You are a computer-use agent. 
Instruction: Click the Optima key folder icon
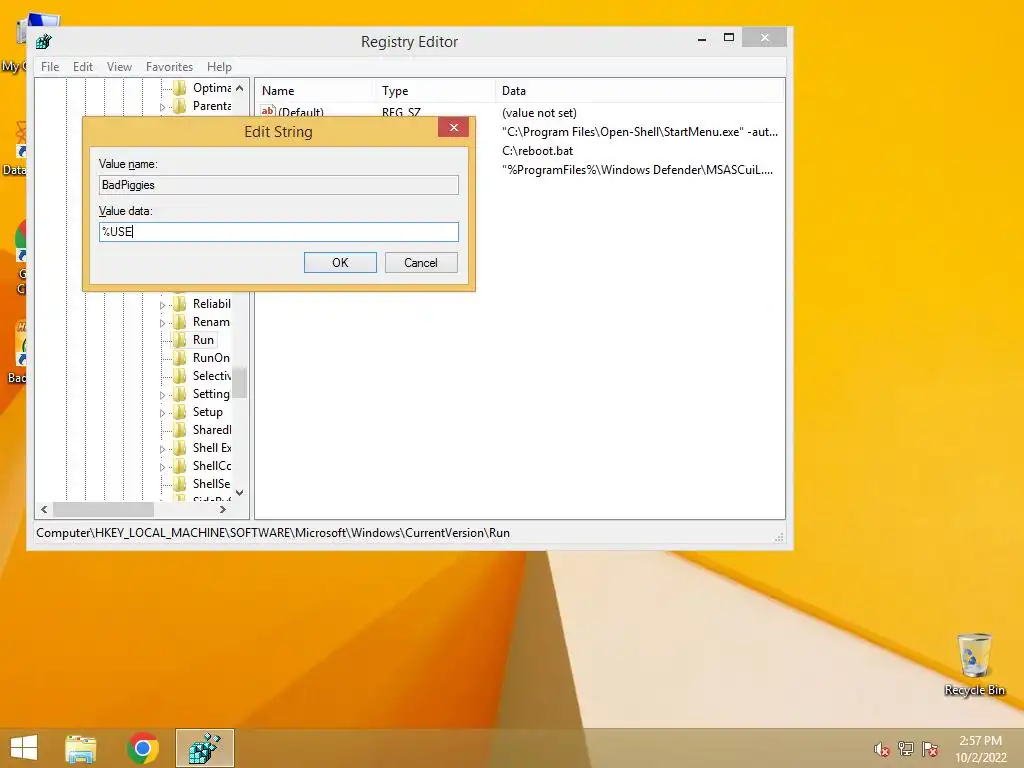[180, 88]
